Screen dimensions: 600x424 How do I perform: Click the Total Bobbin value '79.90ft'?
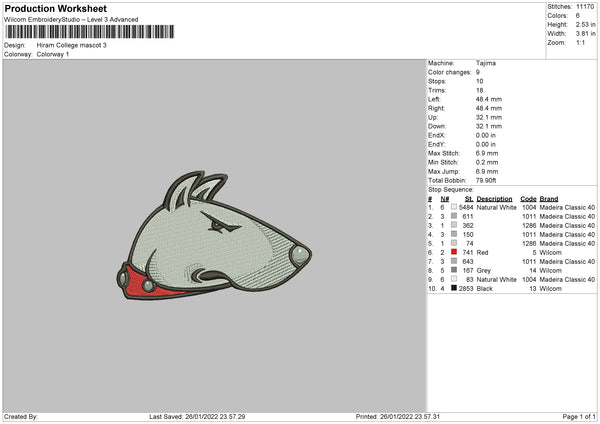486,180
